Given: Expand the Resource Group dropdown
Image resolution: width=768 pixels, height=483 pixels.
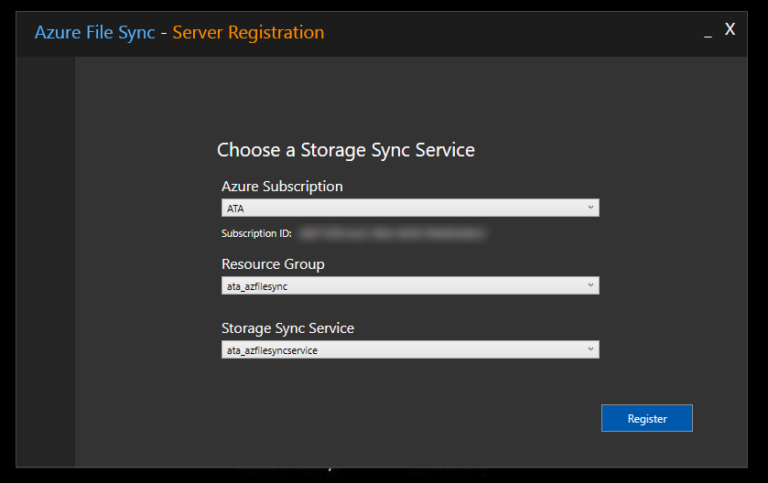Looking at the screenshot, I should [x=409, y=286].
